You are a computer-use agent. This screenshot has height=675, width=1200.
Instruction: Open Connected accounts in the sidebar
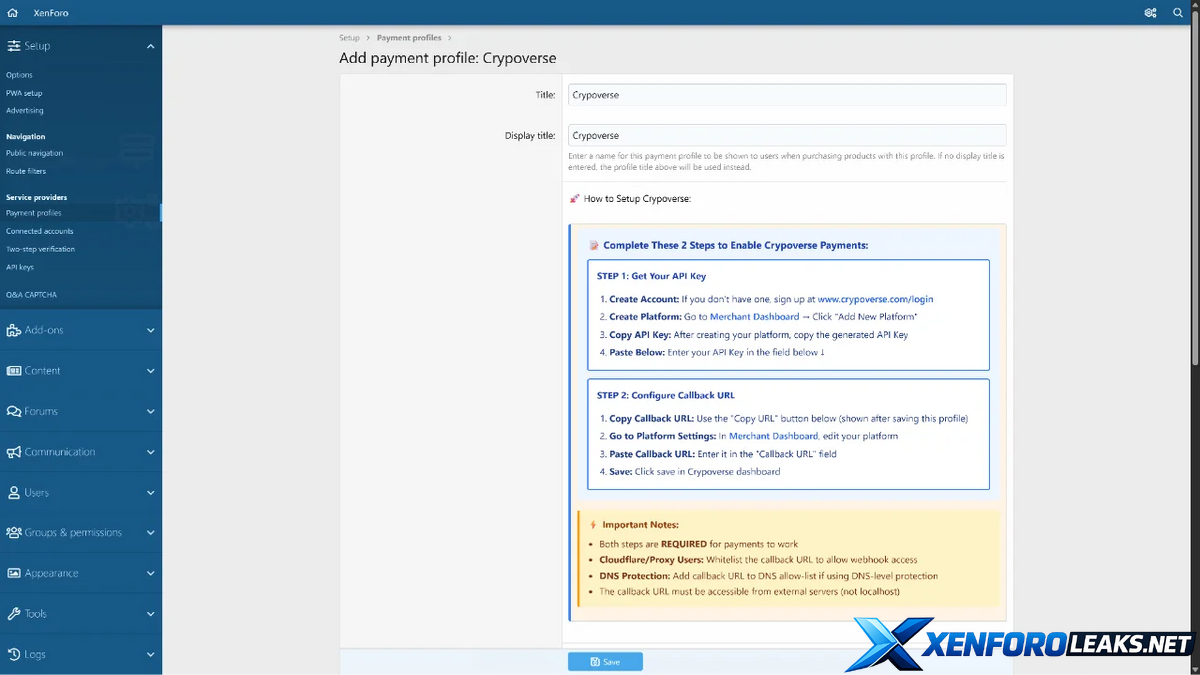point(40,231)
